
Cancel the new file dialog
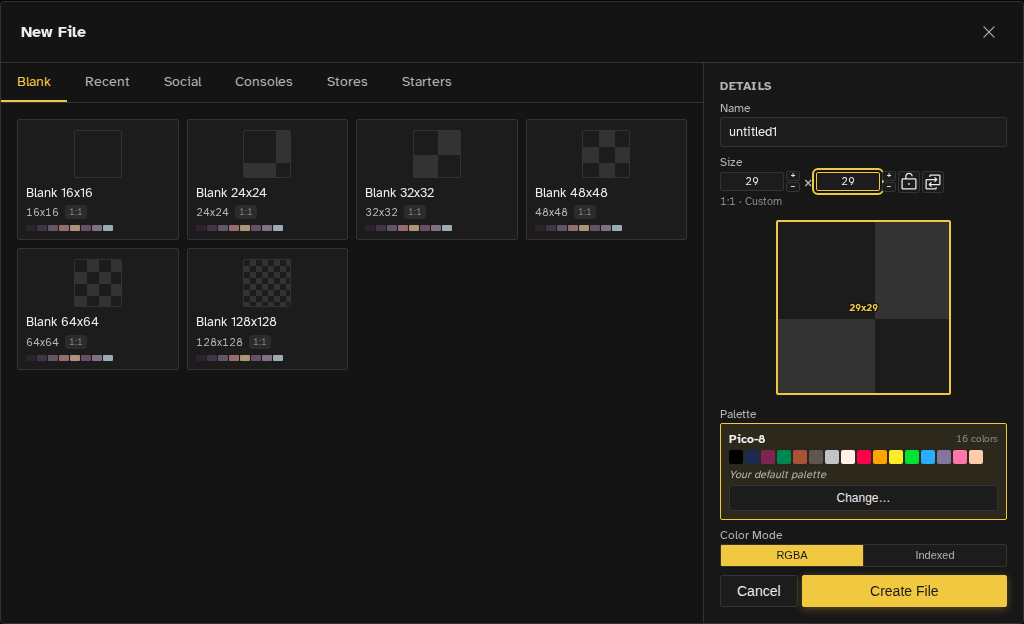coord(758,591)
